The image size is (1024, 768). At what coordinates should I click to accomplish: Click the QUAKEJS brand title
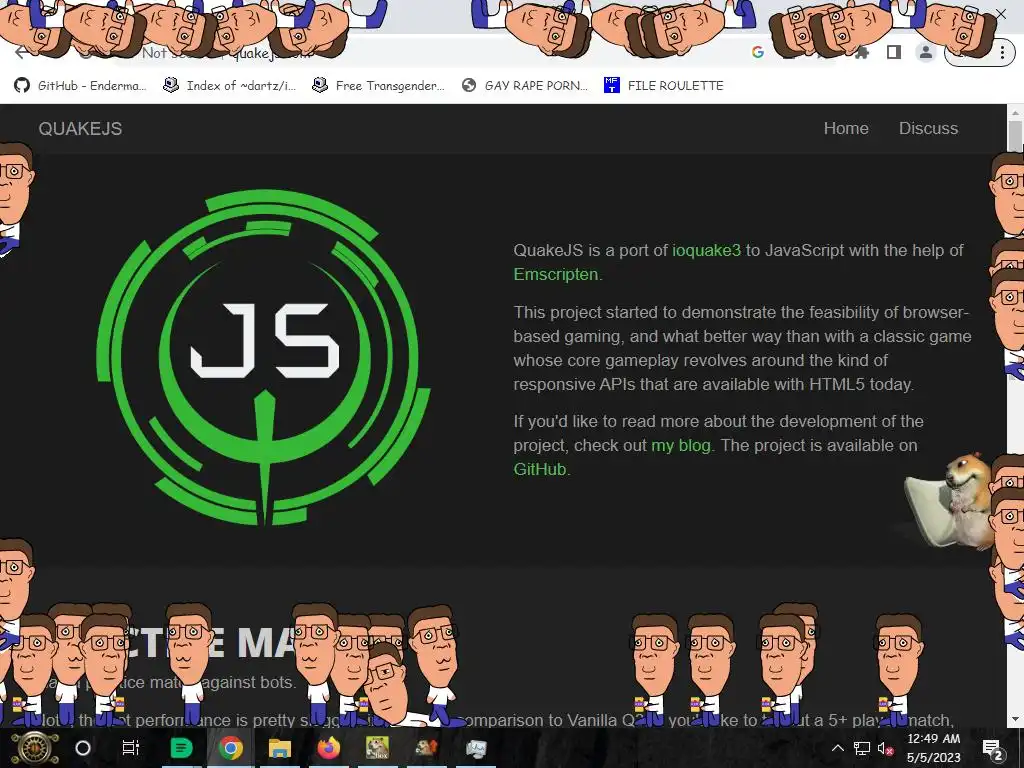(x=80, y=129)
